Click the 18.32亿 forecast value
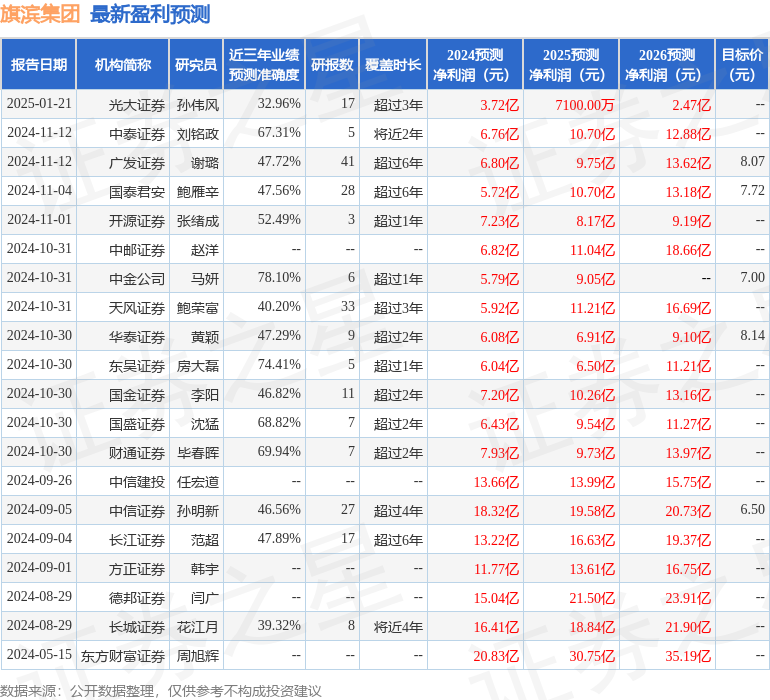Screen dimensions: 770x700 click(496, 510)
